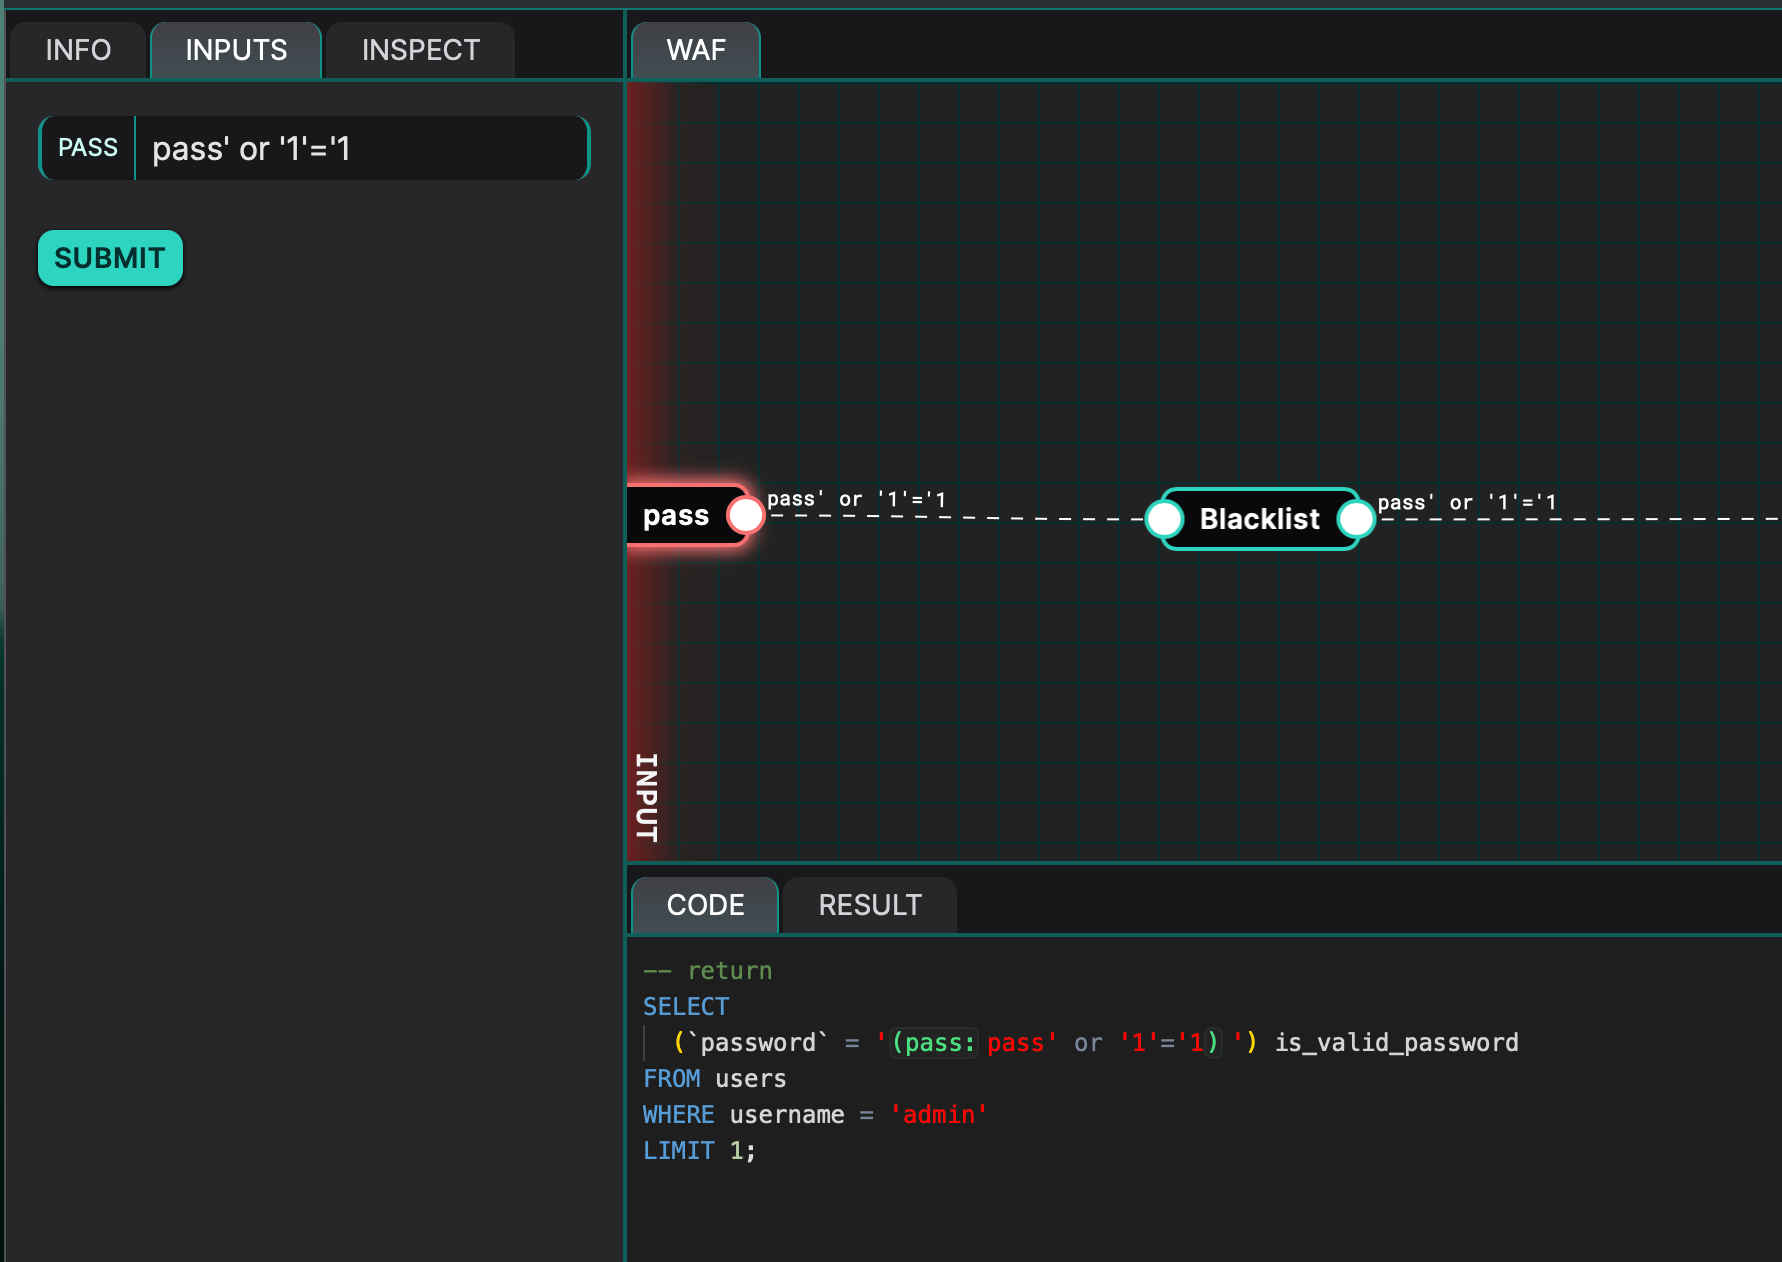Select the Blacklist filter node
This screenshot has width=1782, height=1262.
click(1259, 519)
